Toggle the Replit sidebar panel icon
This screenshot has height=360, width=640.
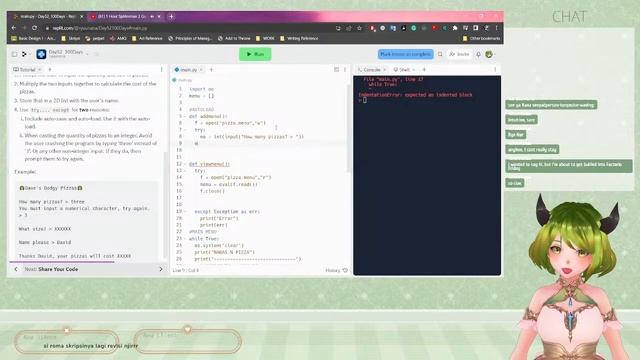14,54
